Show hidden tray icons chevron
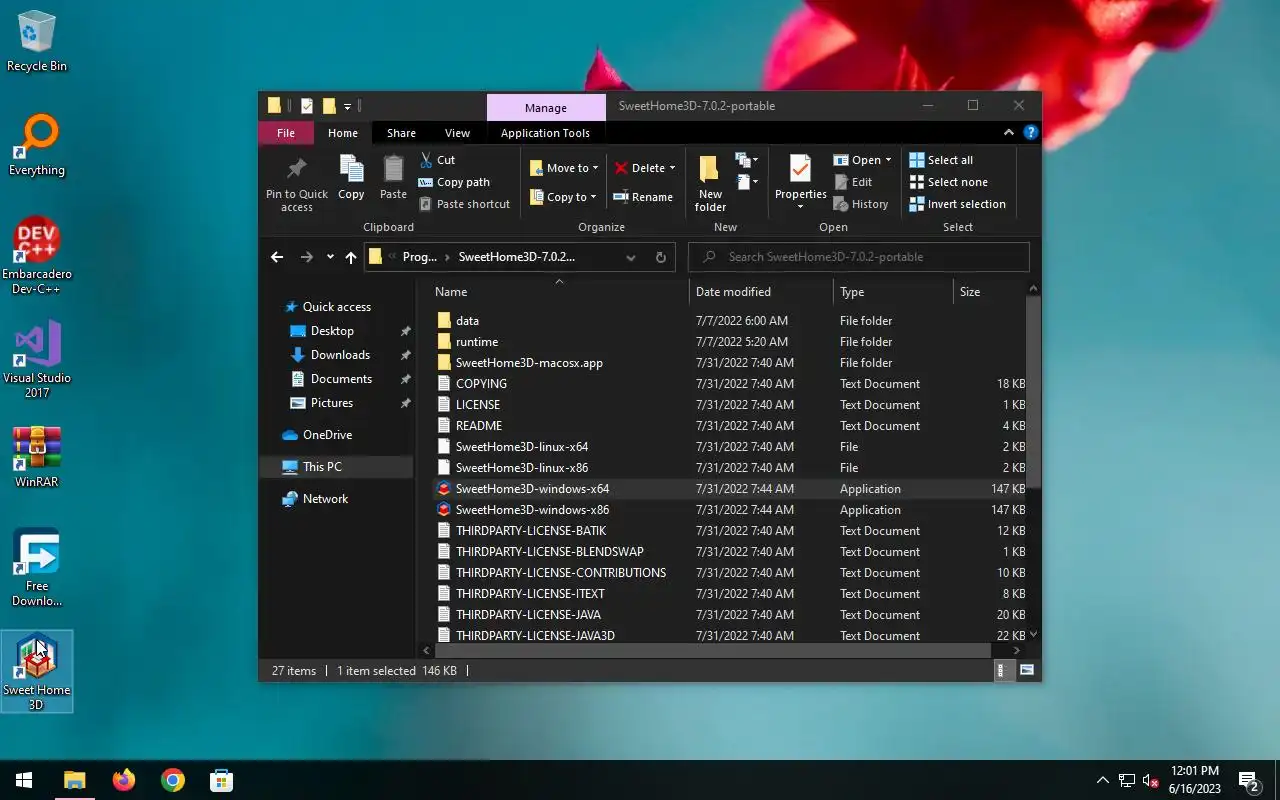Image resolution: width=1280 pixels, height=800 pixels. 1103,780
